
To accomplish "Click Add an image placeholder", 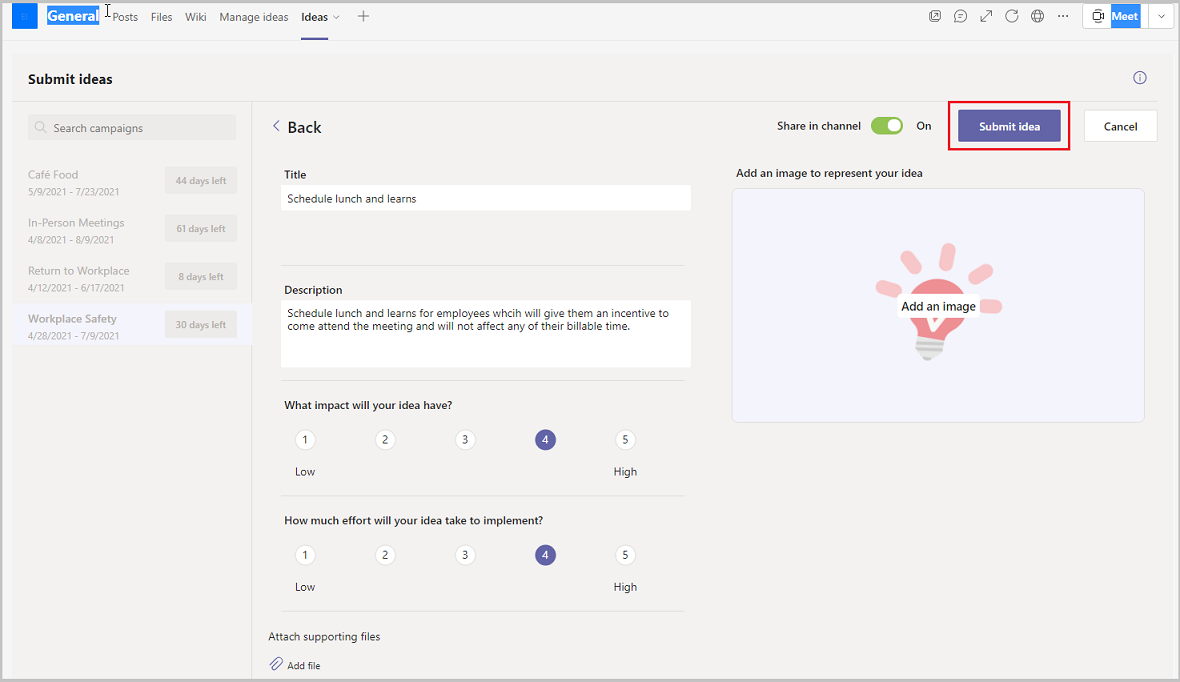I will (x=938, y=306).
